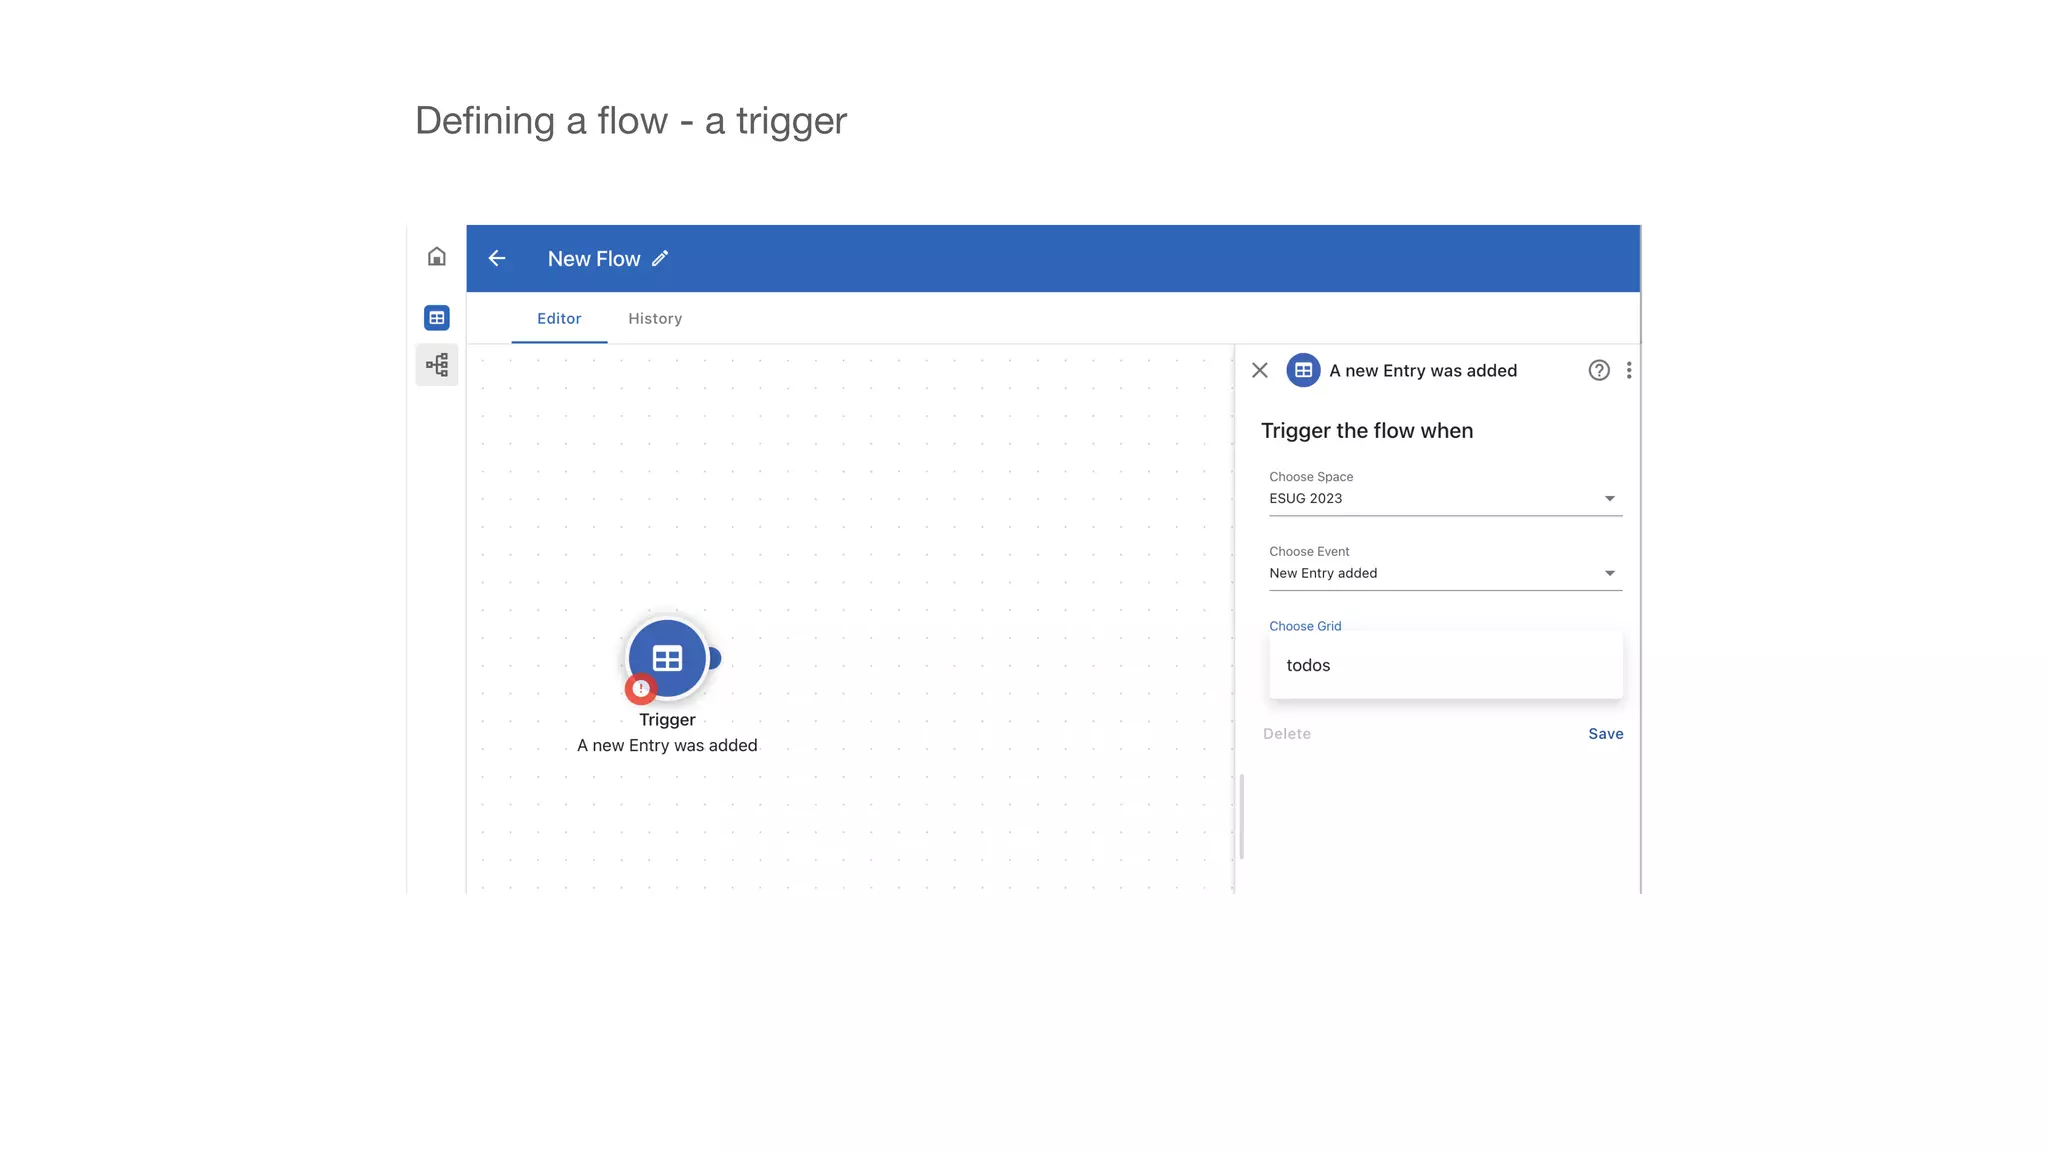Click the panel resize divider handle
The width and height of the screenshot is (2048, 1152).
click(x=1241, y=816)
